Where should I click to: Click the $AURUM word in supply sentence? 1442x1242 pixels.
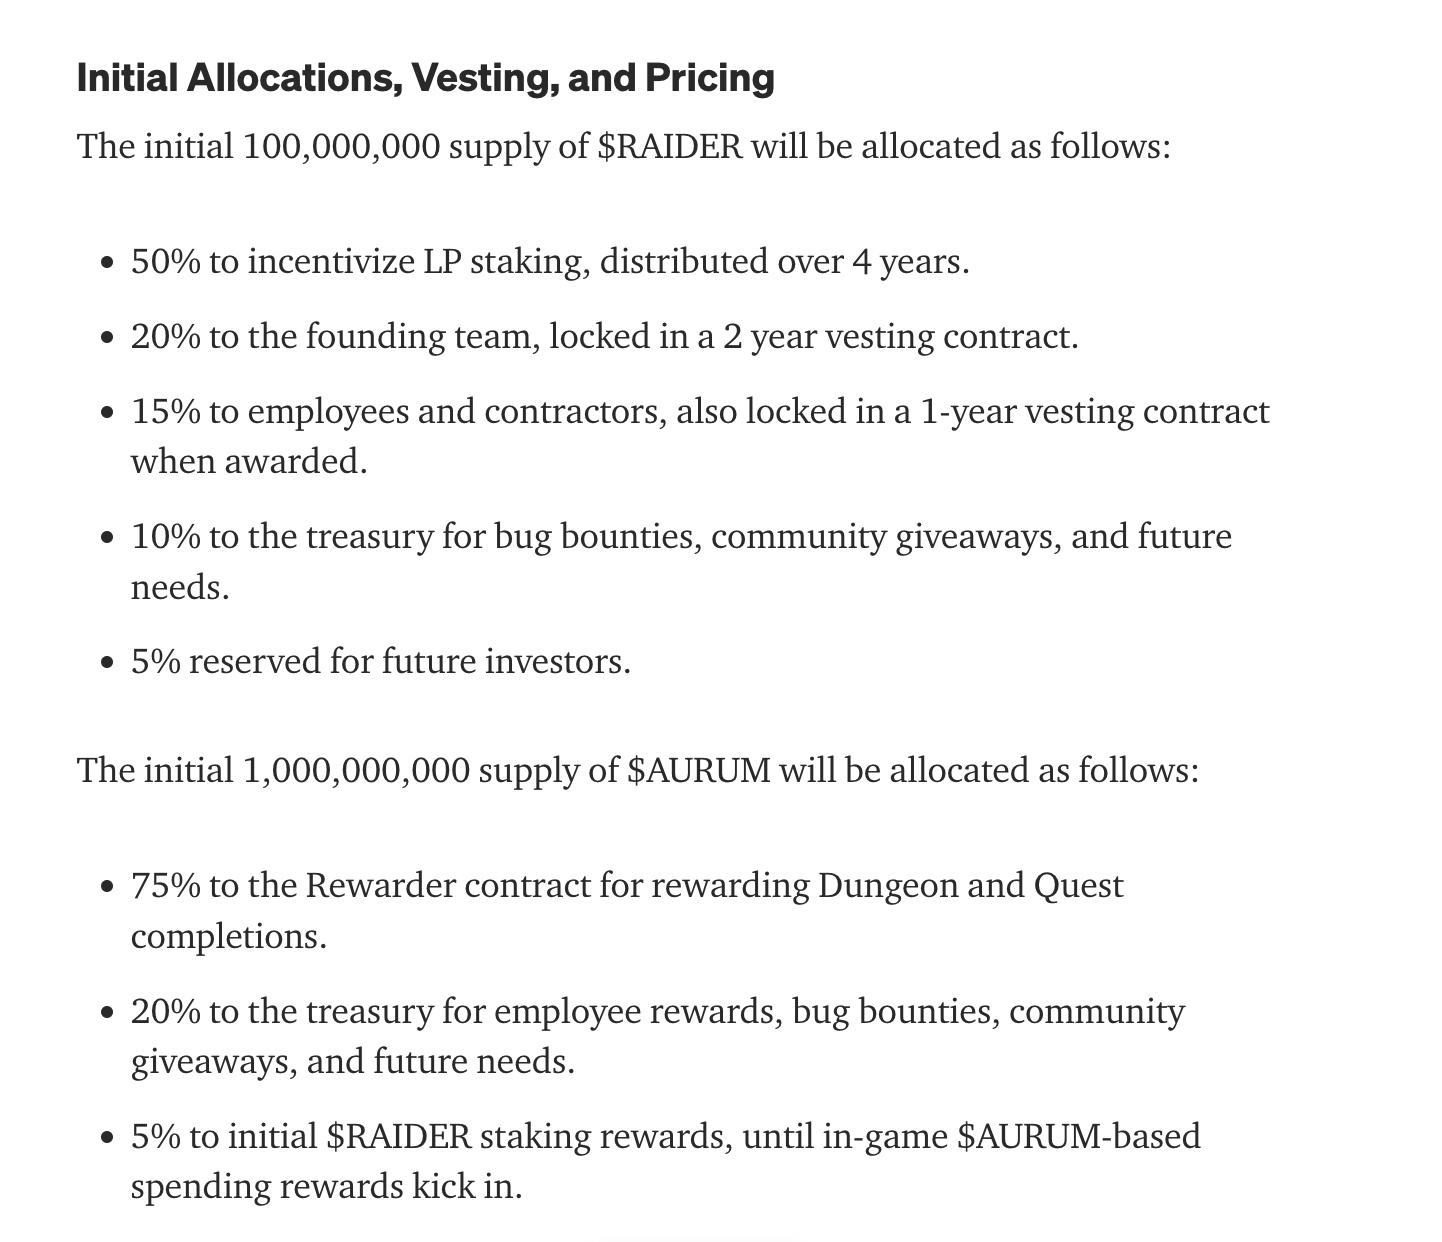coord(699,771)
